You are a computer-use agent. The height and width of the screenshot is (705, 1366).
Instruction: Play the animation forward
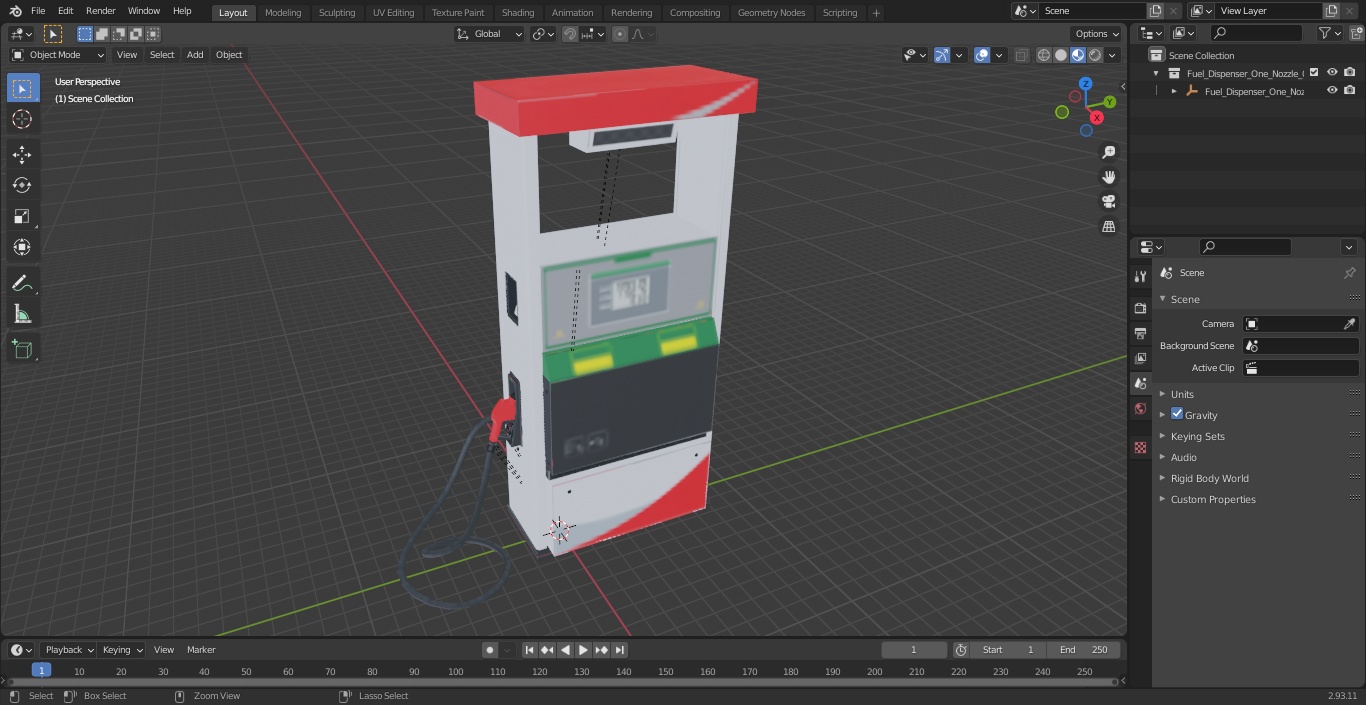[583, 650]
